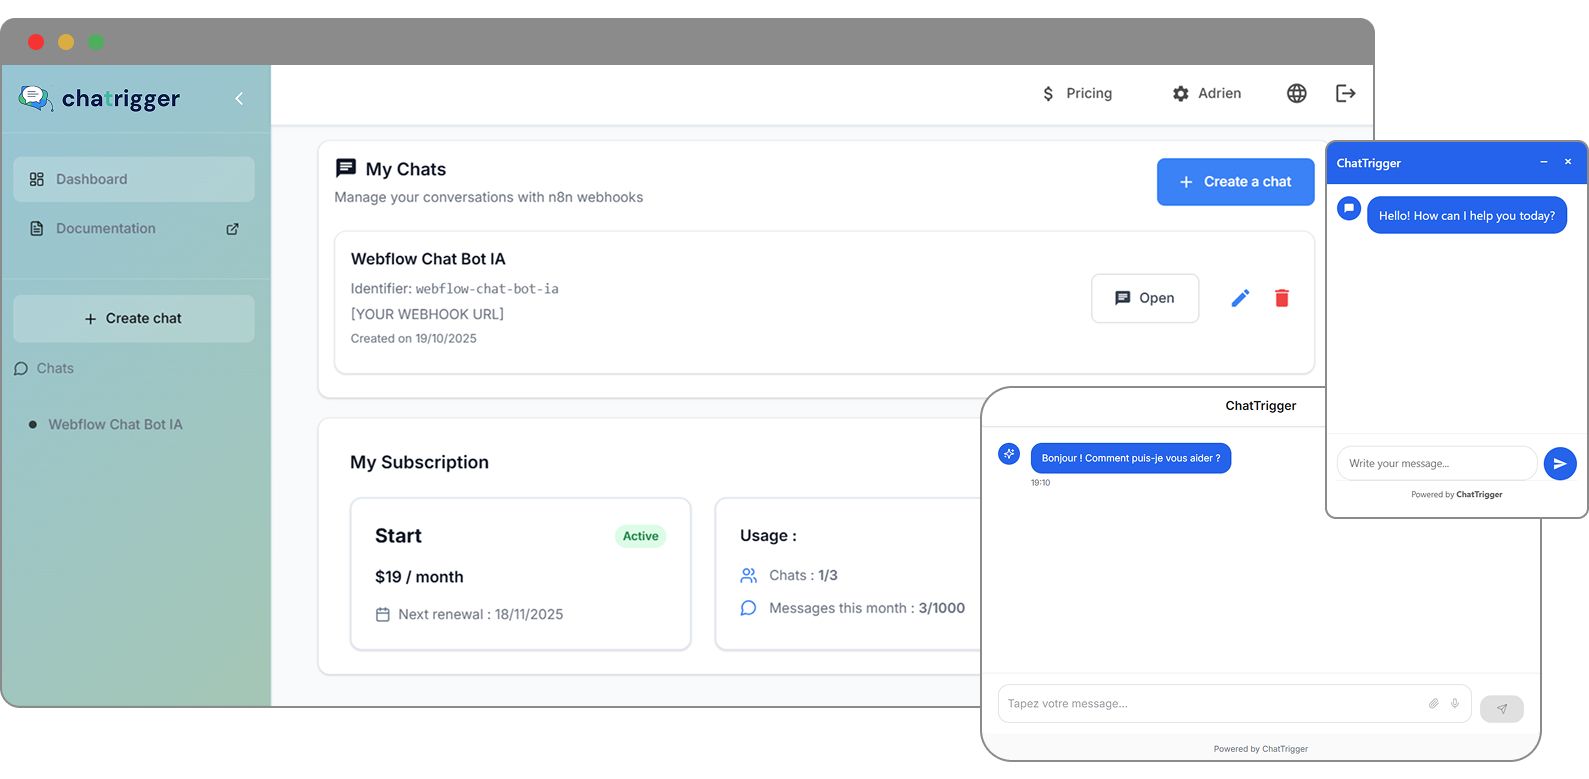Select Webflow Chat Bot IA in sidebar
The height and width of the screenshot is (779, 1589).
click(115, 425)
